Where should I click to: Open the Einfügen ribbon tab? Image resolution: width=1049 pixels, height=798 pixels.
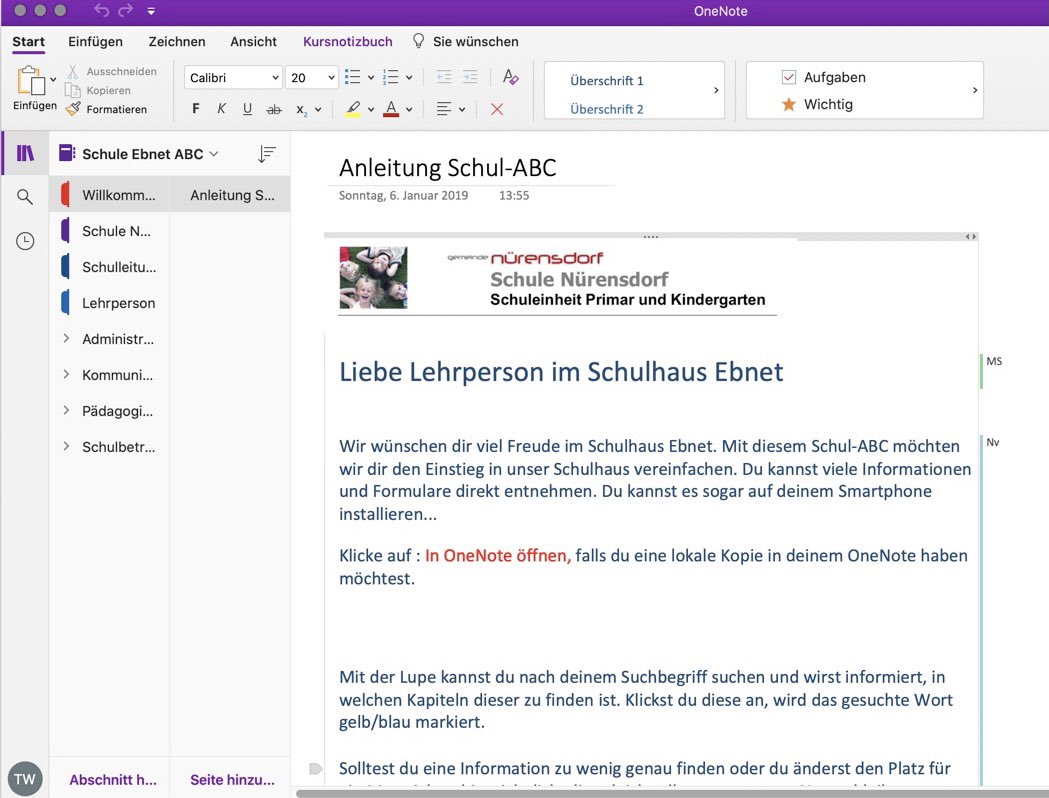click(x=96, y=41)
